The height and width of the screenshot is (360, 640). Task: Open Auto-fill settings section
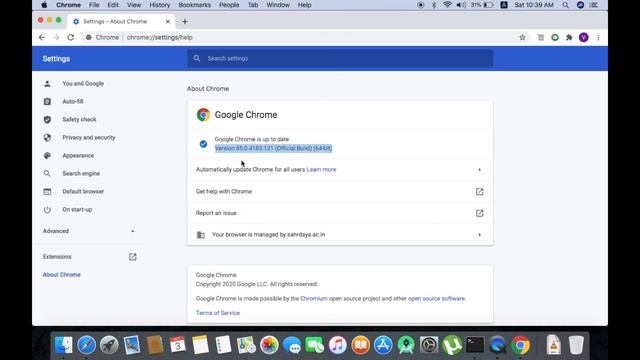[73, 101]
